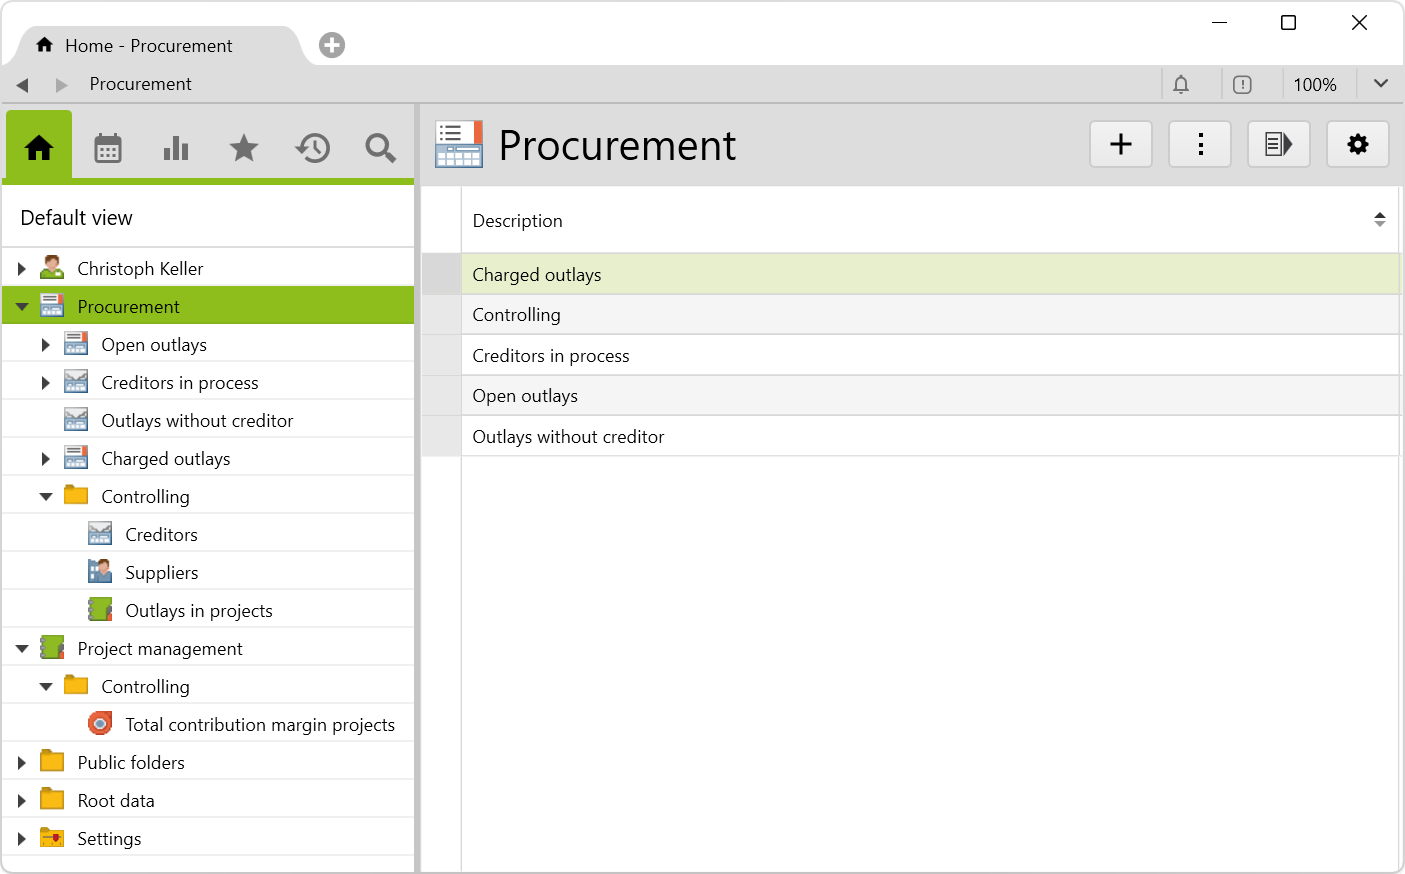Open a new tab with plus circle

point(332,45)
